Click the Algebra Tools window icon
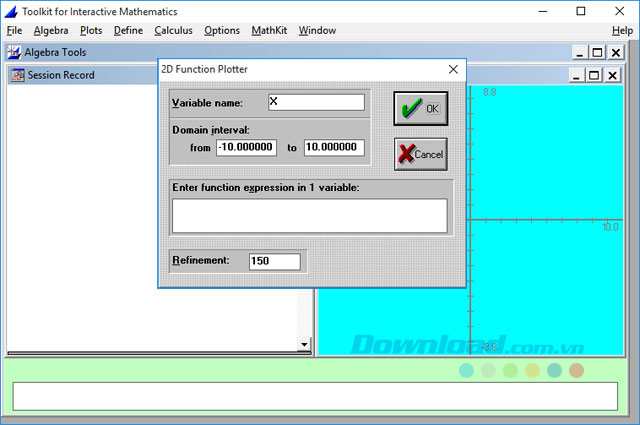This screenshot has width=640, height=425. (13, 52)
